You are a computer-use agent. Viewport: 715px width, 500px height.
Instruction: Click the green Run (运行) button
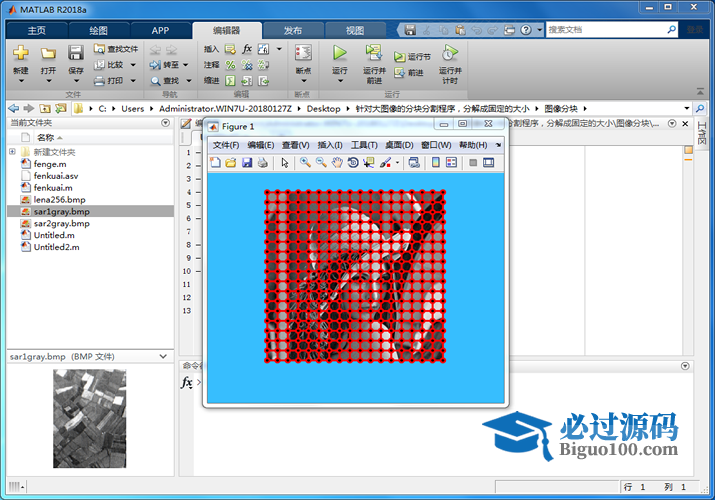pyautogui.click(x=339, y=53)
